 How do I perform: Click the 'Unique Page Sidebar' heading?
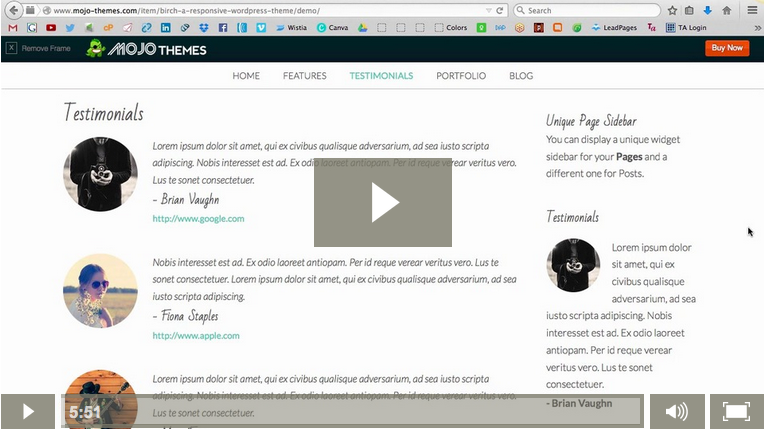click(591, 121)
